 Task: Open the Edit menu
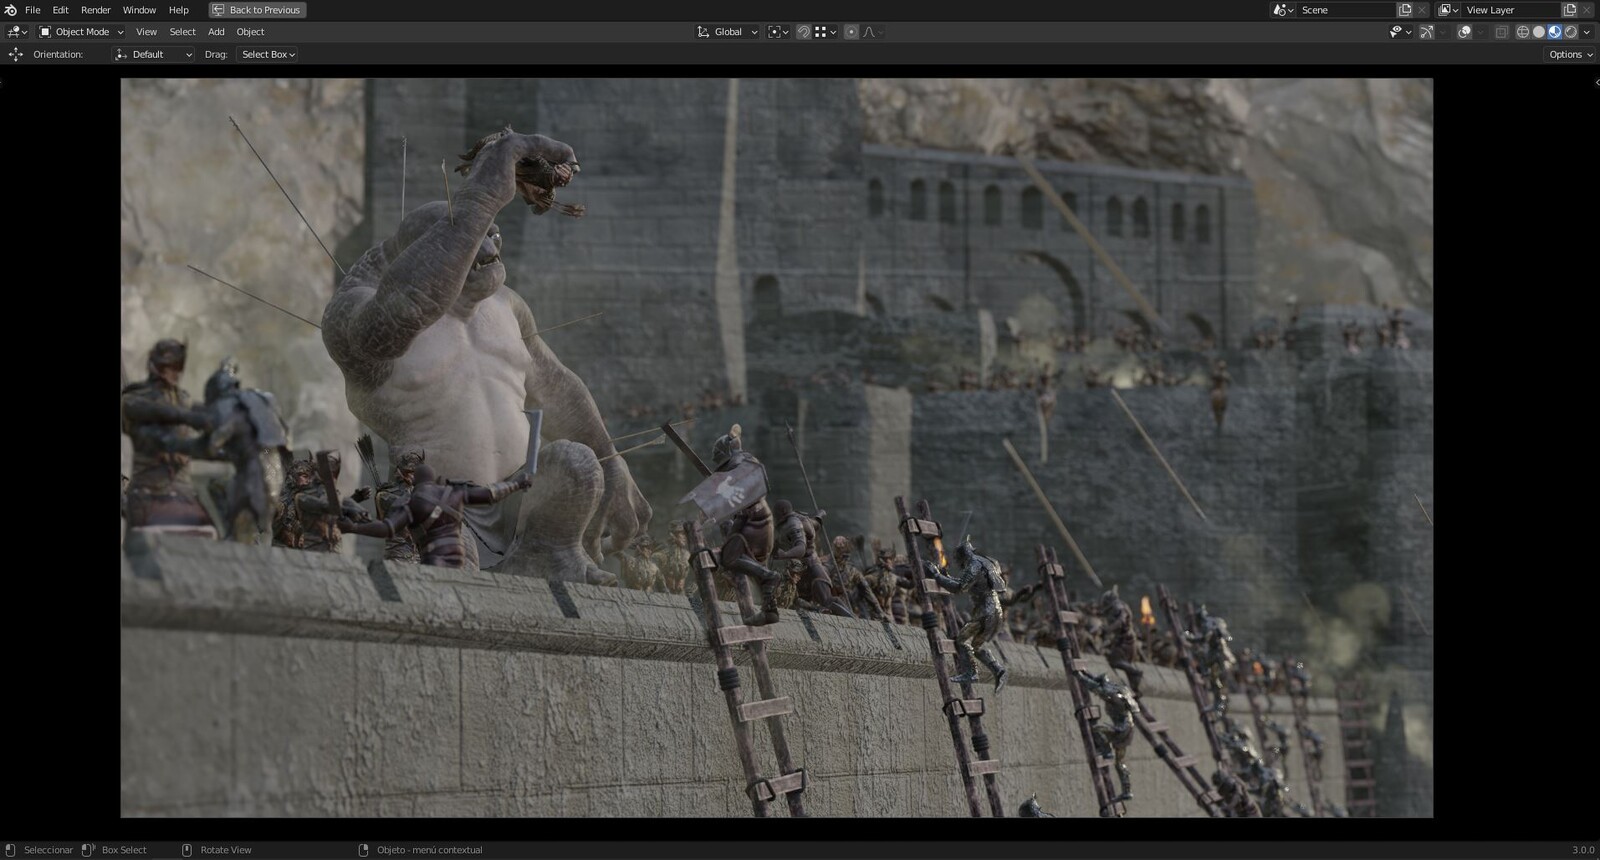(60, 10)
